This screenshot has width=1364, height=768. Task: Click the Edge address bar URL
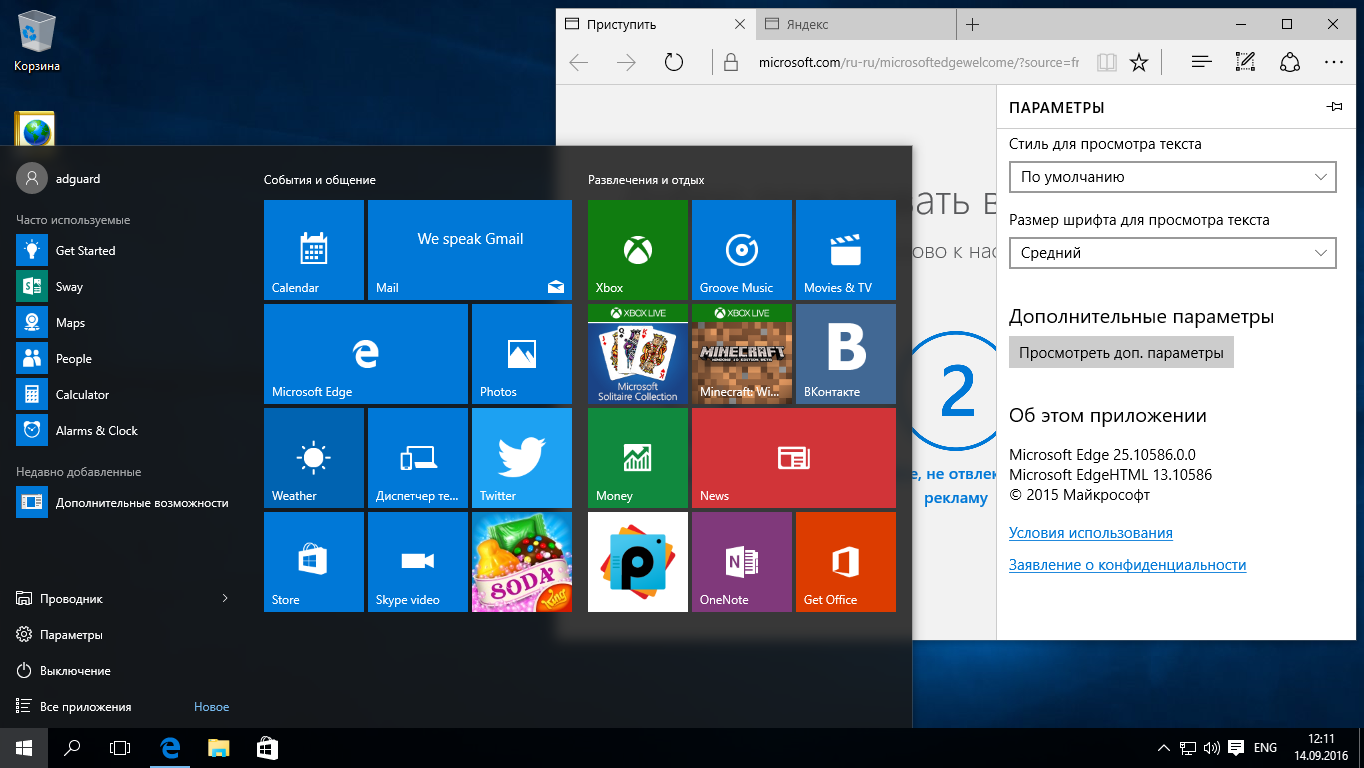918,63
